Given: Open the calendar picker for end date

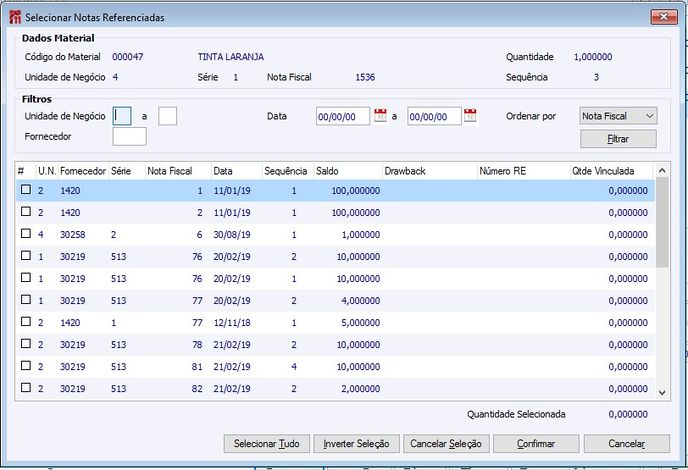Looking at the screenshot, I should [x=471, y=116].
